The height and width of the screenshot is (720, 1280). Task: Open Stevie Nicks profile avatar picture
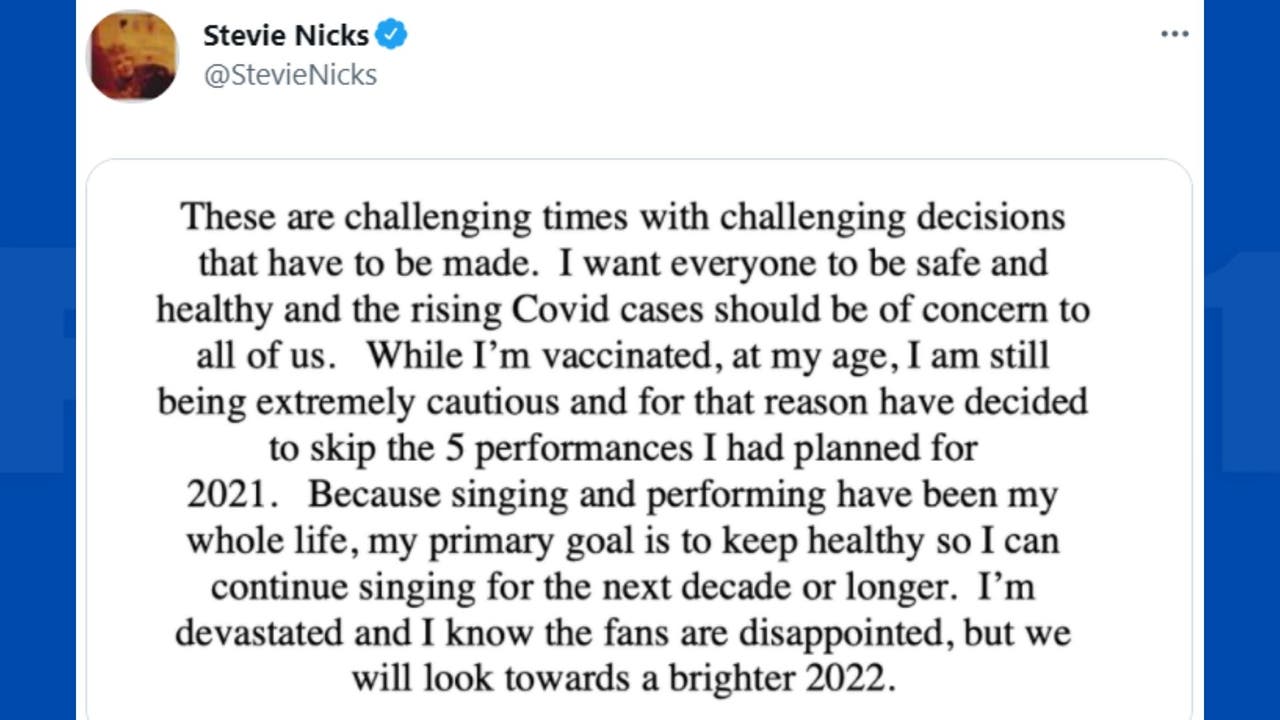(x=133, y=57)
